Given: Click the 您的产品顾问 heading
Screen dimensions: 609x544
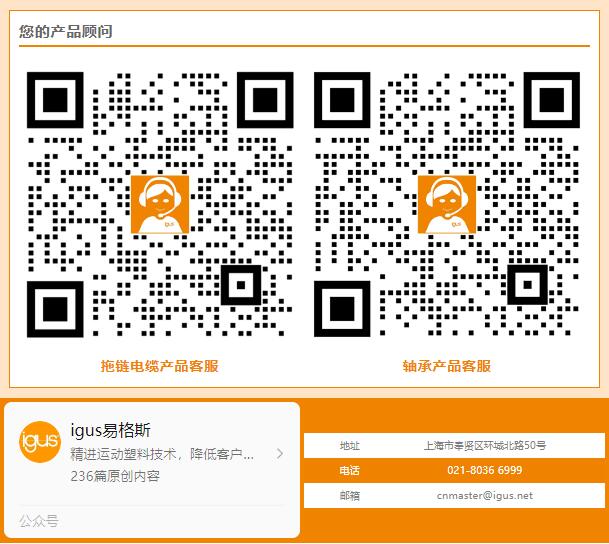Looking at the screenshot, I should 66,31.
